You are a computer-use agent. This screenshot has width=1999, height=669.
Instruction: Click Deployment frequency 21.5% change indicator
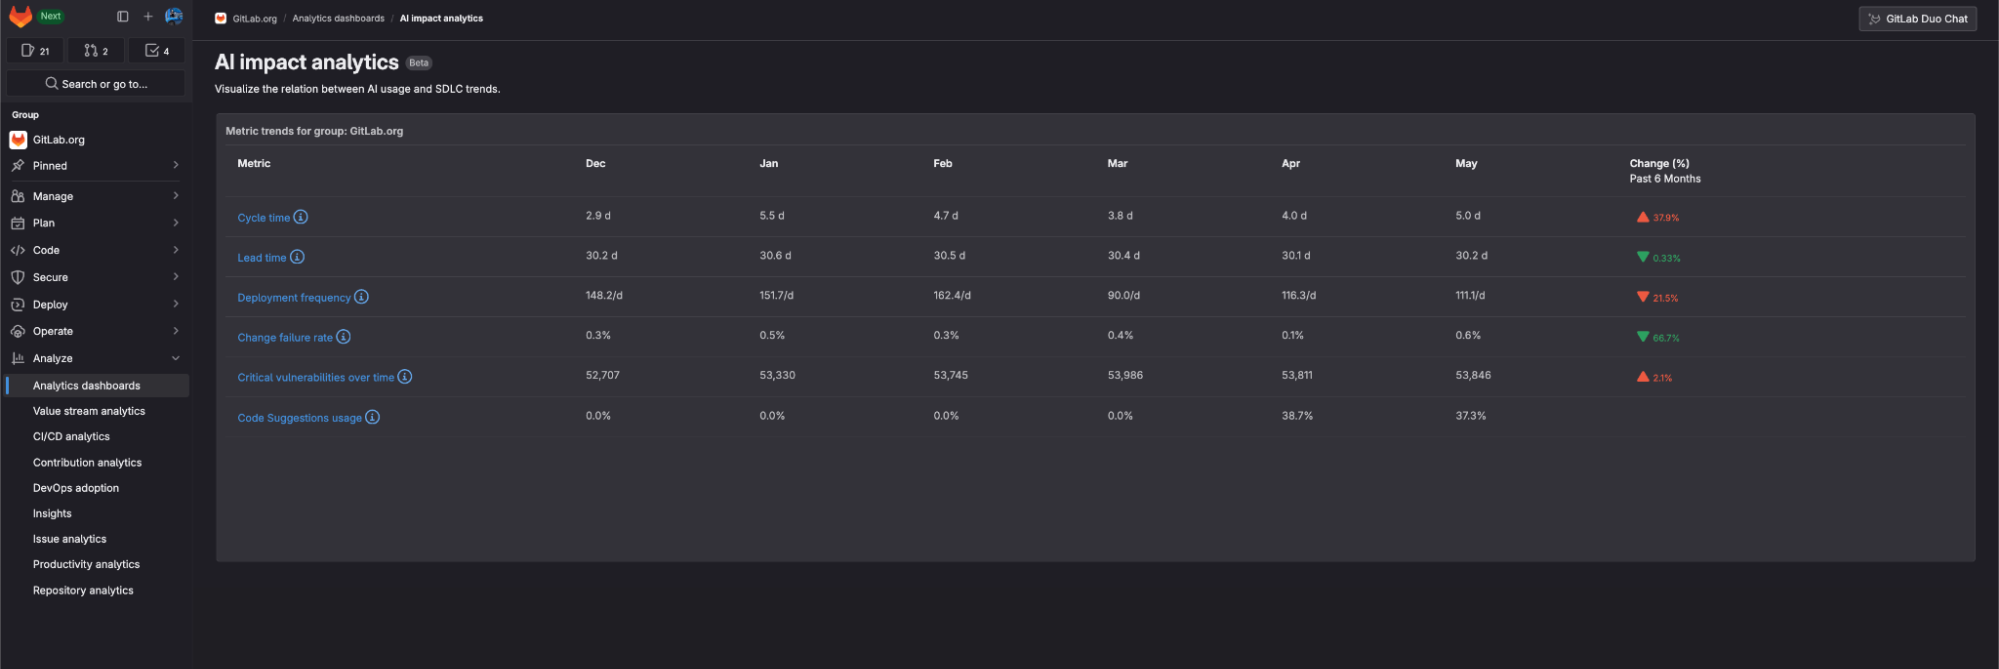pyautogui.click(x=1657, y=297)
